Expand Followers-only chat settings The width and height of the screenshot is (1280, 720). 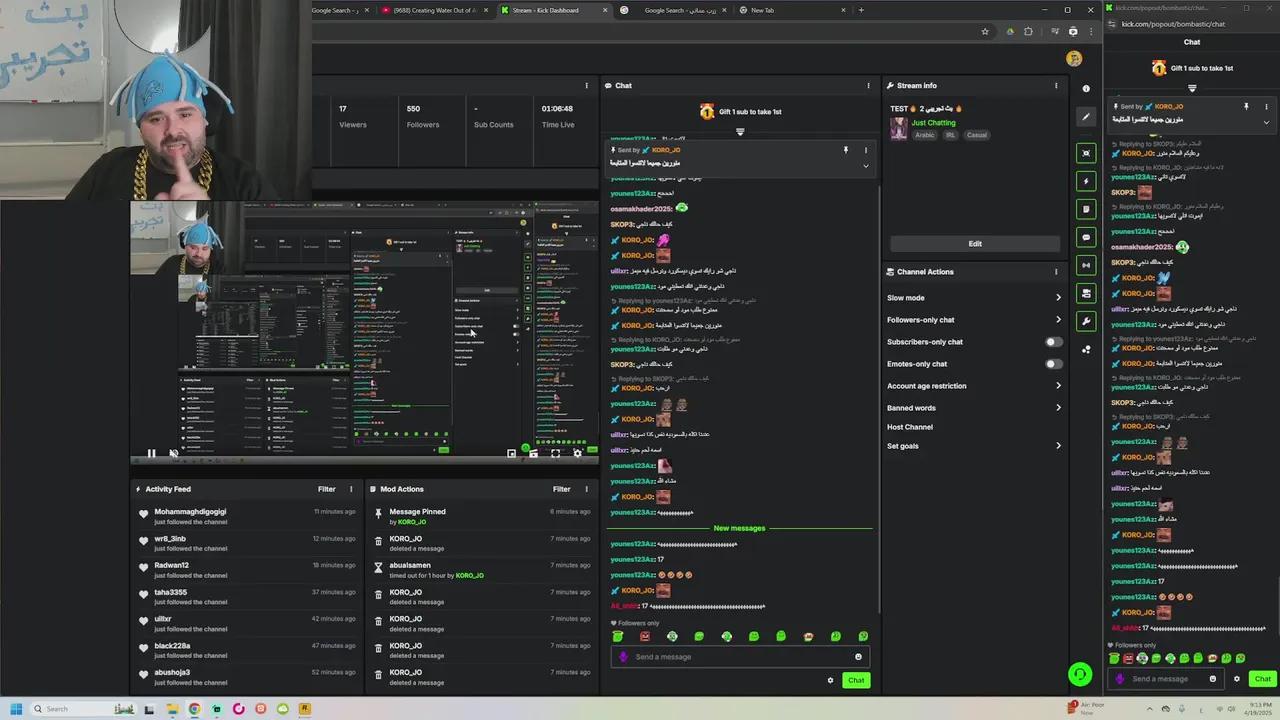coord(974,320)
